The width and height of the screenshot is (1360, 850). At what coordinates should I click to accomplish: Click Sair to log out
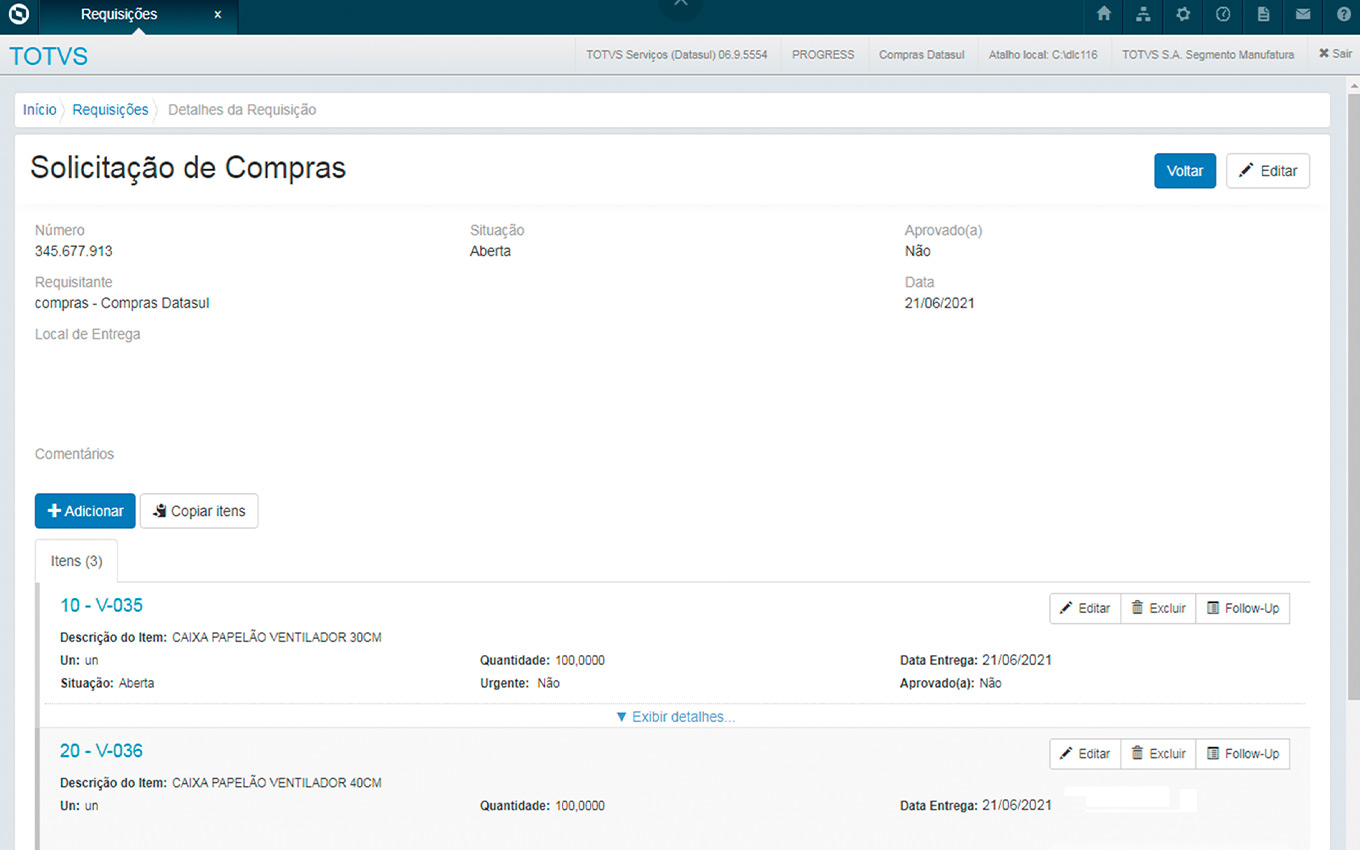pos(1334,54)
